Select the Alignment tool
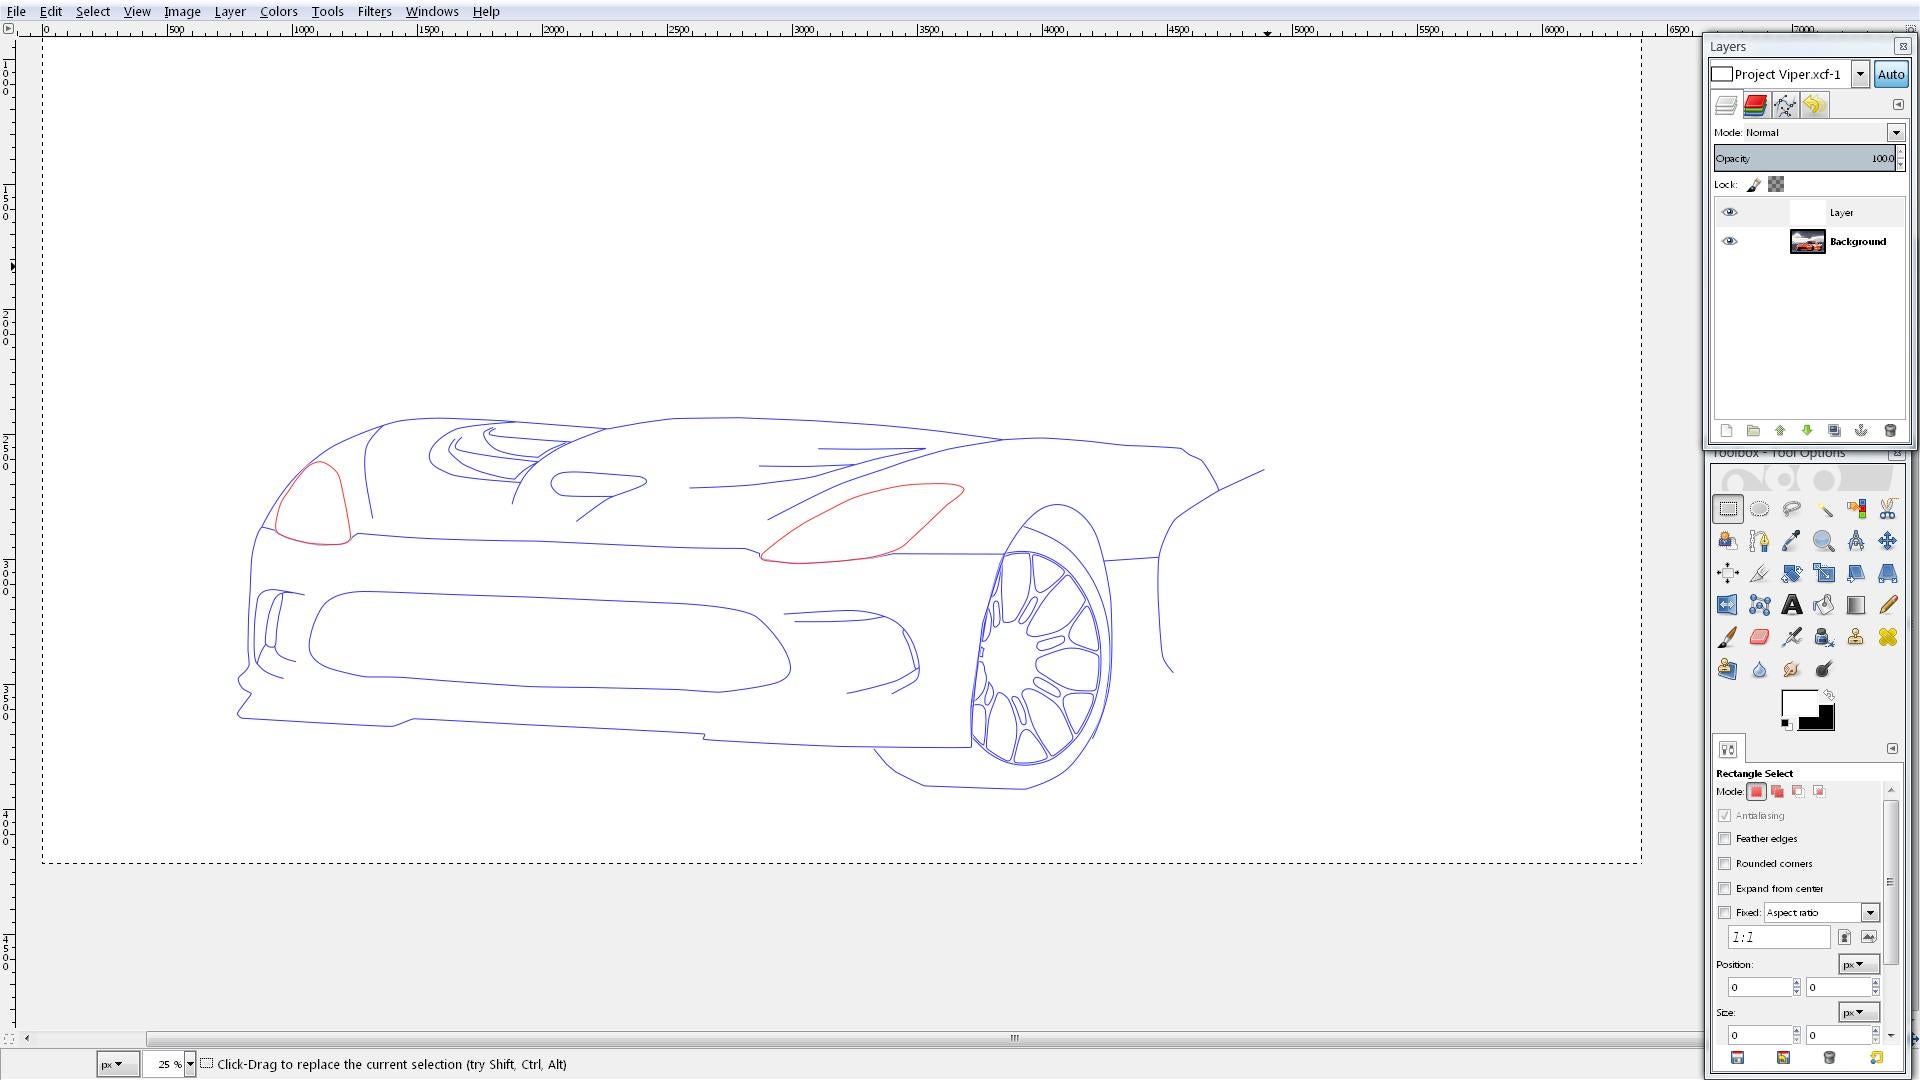Screen dimensions: 1920x1080 click(1727, 573)
